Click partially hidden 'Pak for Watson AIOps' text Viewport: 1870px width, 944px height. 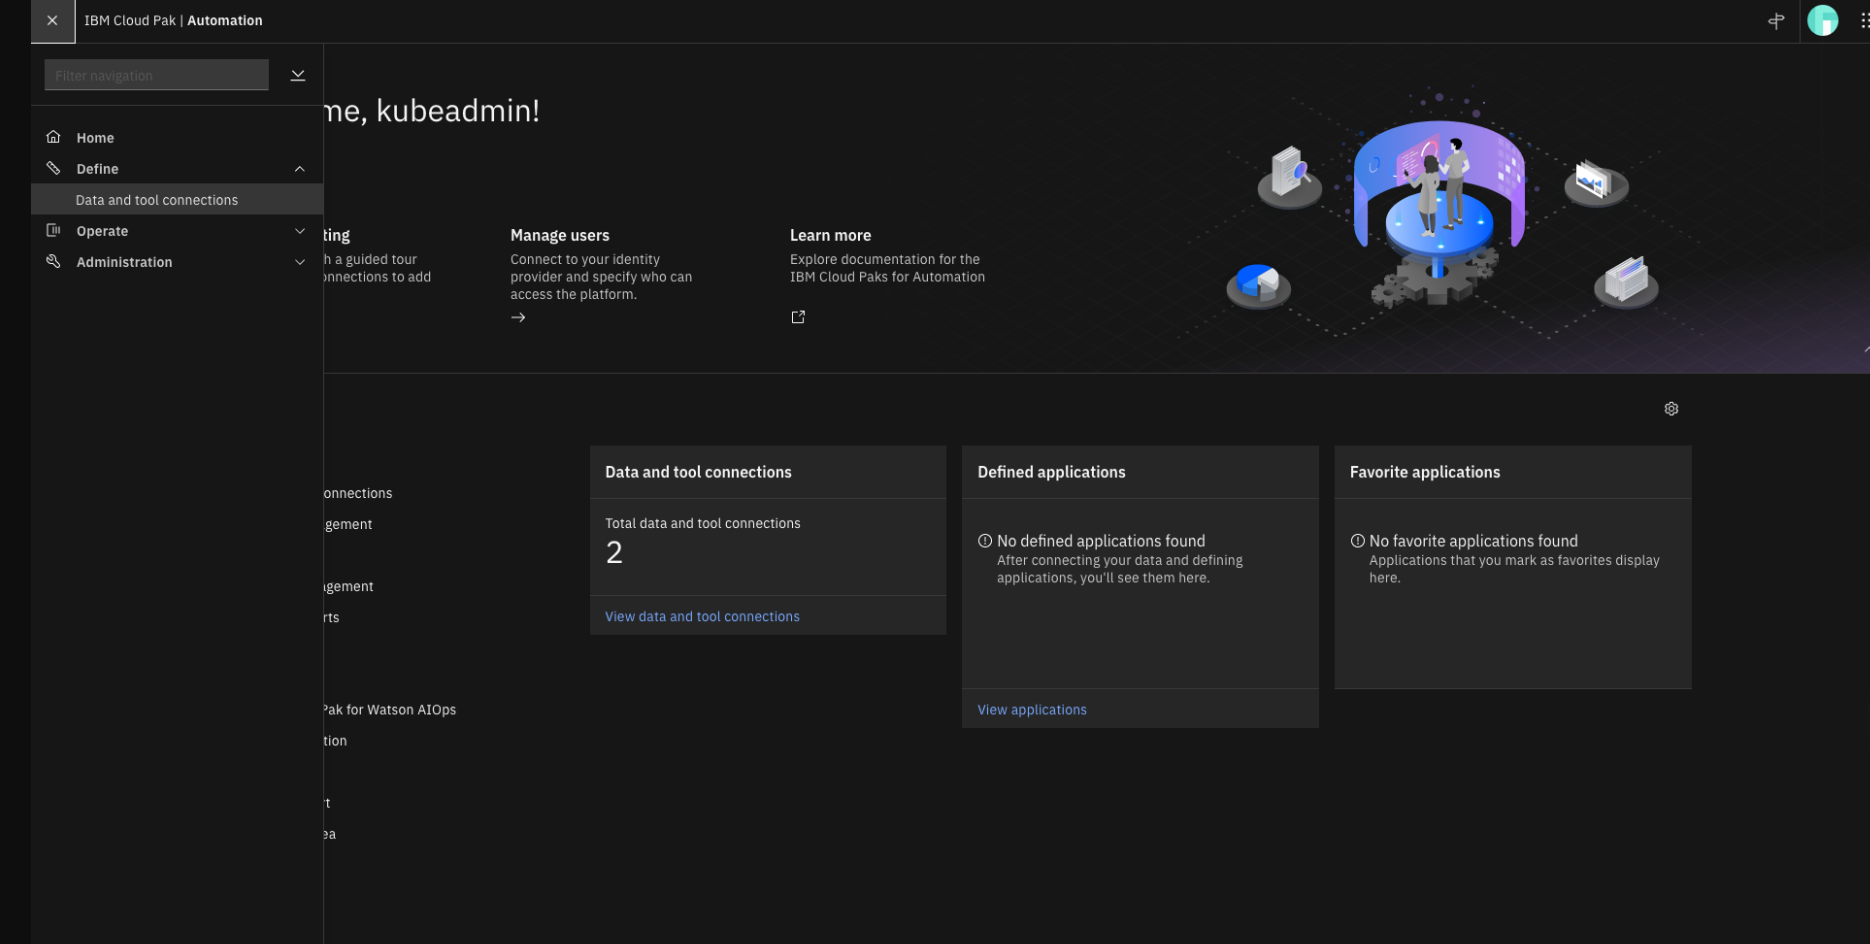click(390, 710)
